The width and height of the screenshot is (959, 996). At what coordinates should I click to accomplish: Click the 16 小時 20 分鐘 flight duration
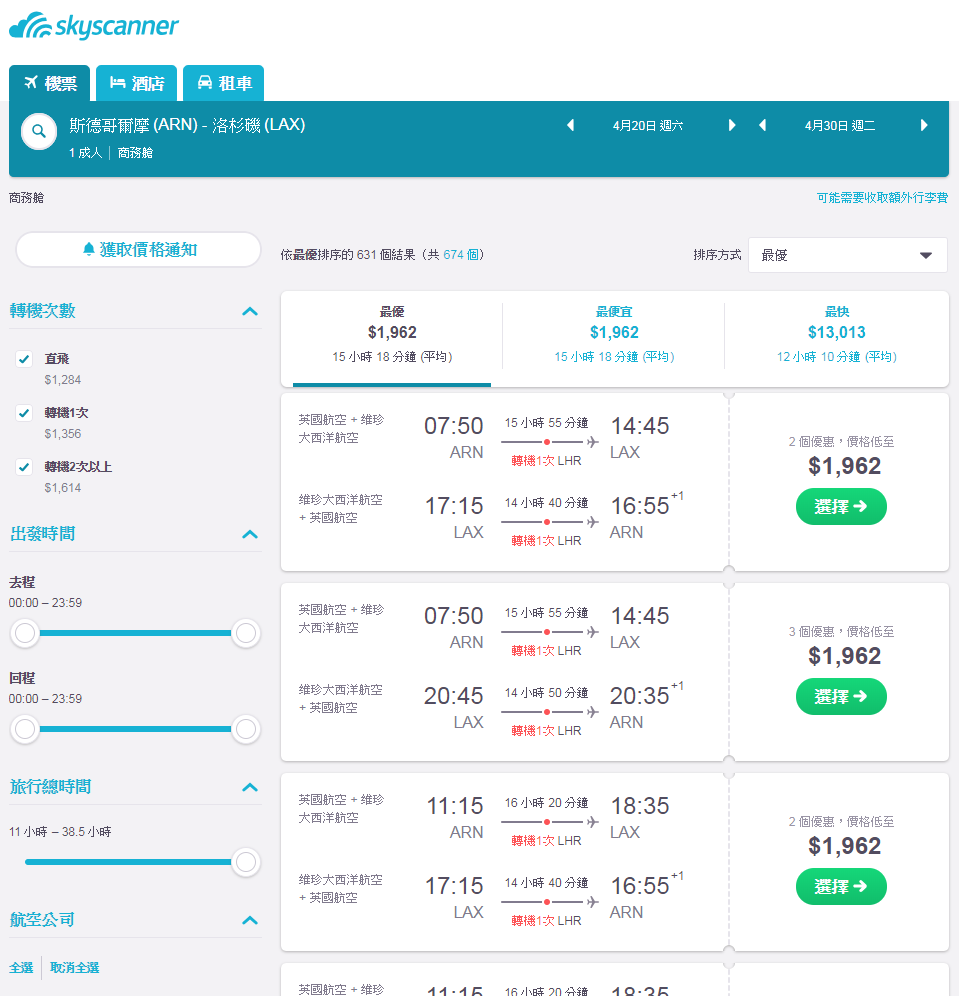tap(546, 803)
